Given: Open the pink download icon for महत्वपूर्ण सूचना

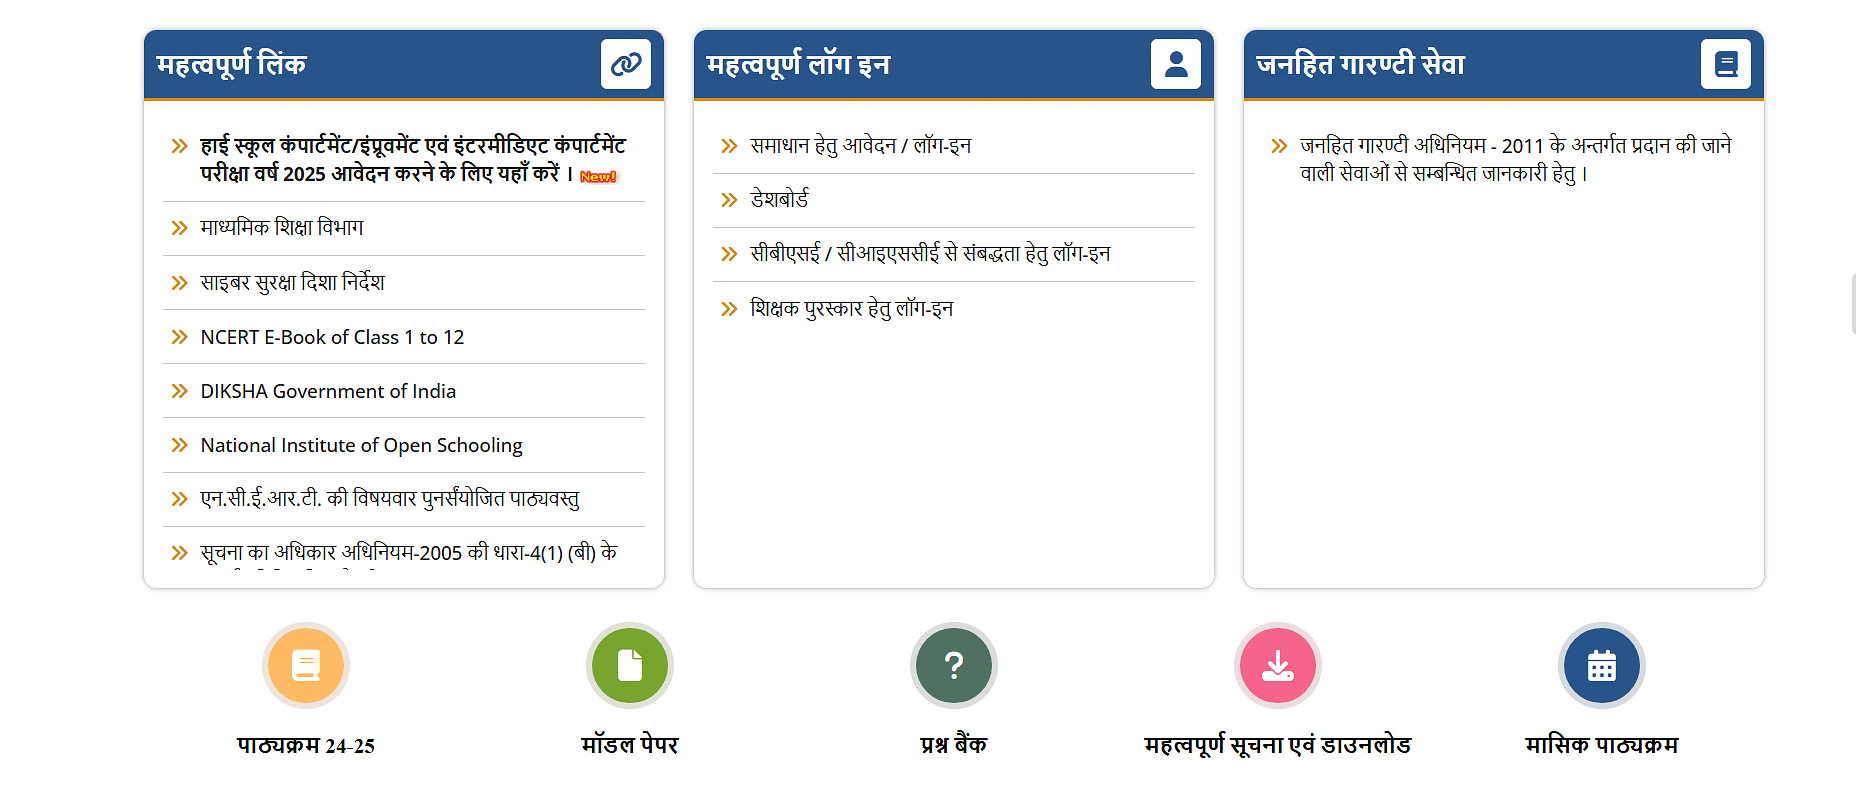Looking at the screenshot, I should 1278,665.
